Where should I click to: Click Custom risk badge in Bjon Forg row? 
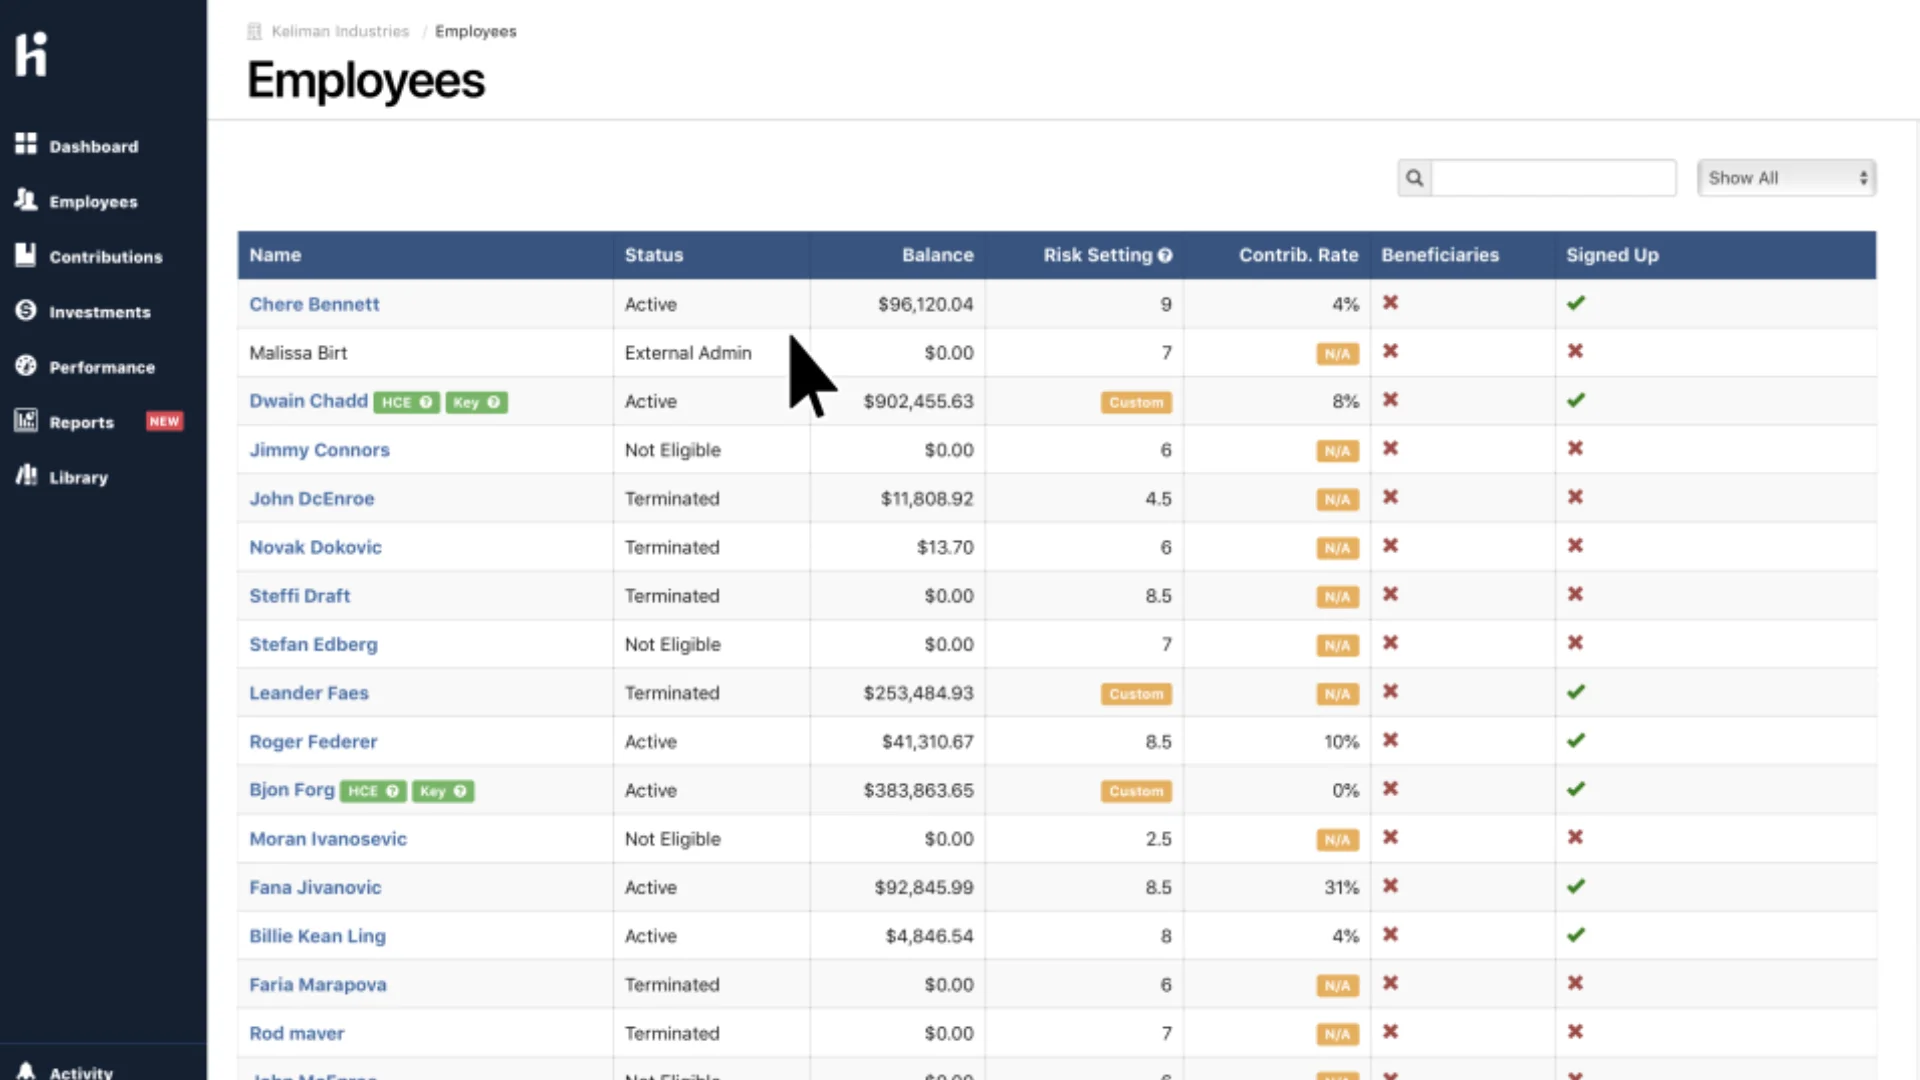pyautogui.click(x=1136, y=791)
